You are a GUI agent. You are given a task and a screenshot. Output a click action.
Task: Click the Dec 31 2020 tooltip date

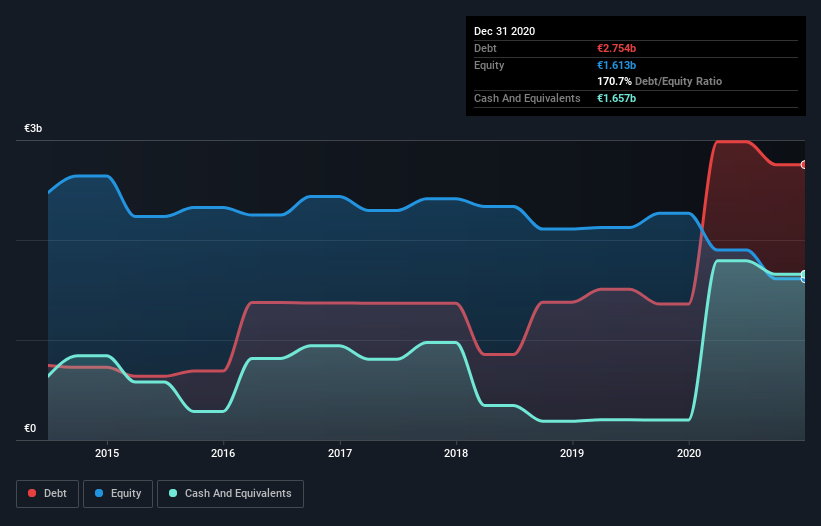click(x=505, y=31)
